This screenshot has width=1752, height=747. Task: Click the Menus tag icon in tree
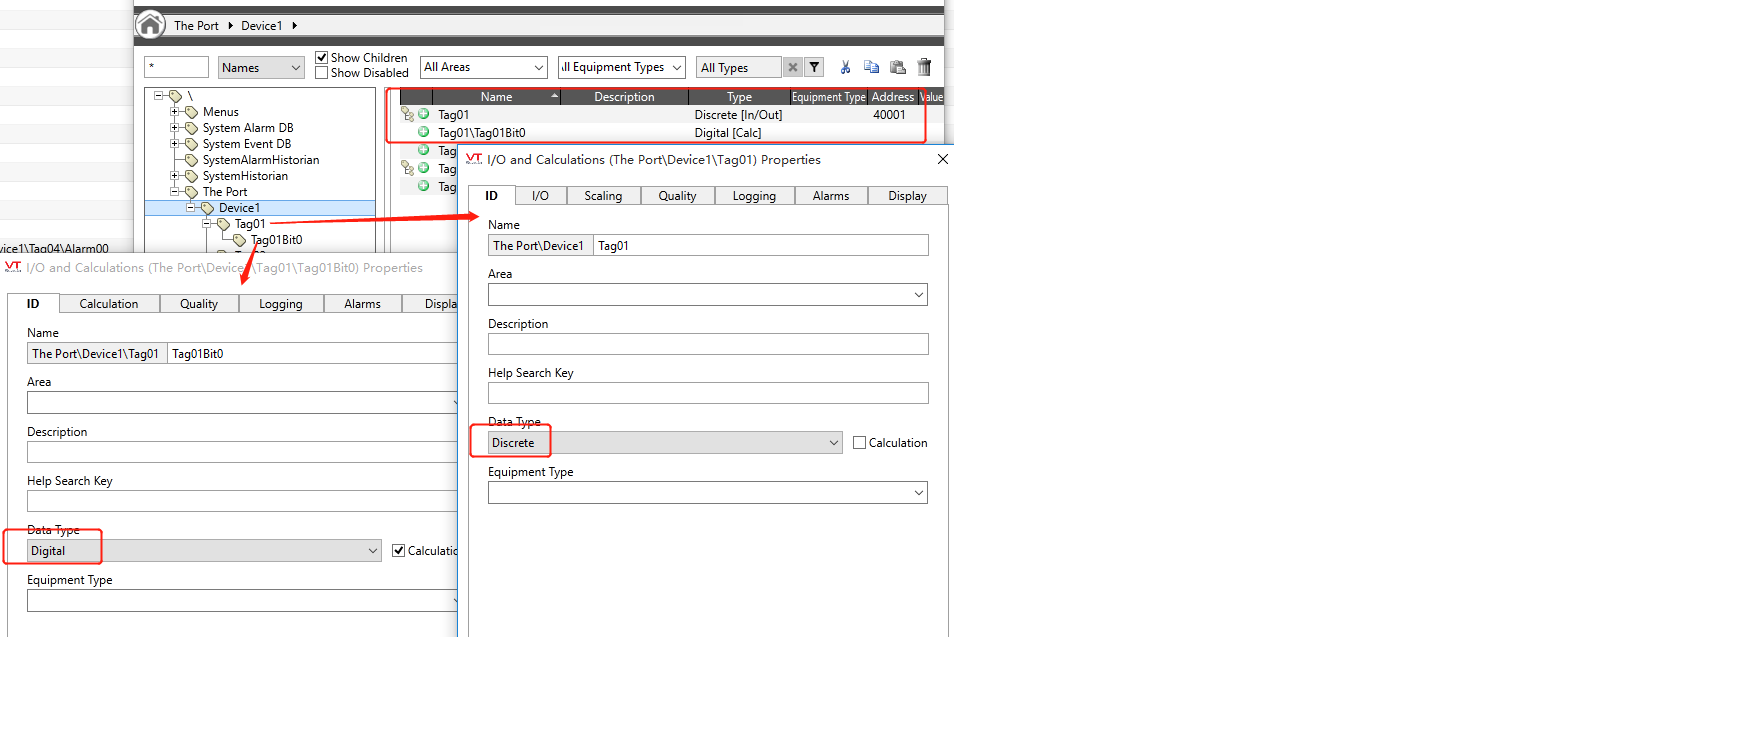click(191, 112)
